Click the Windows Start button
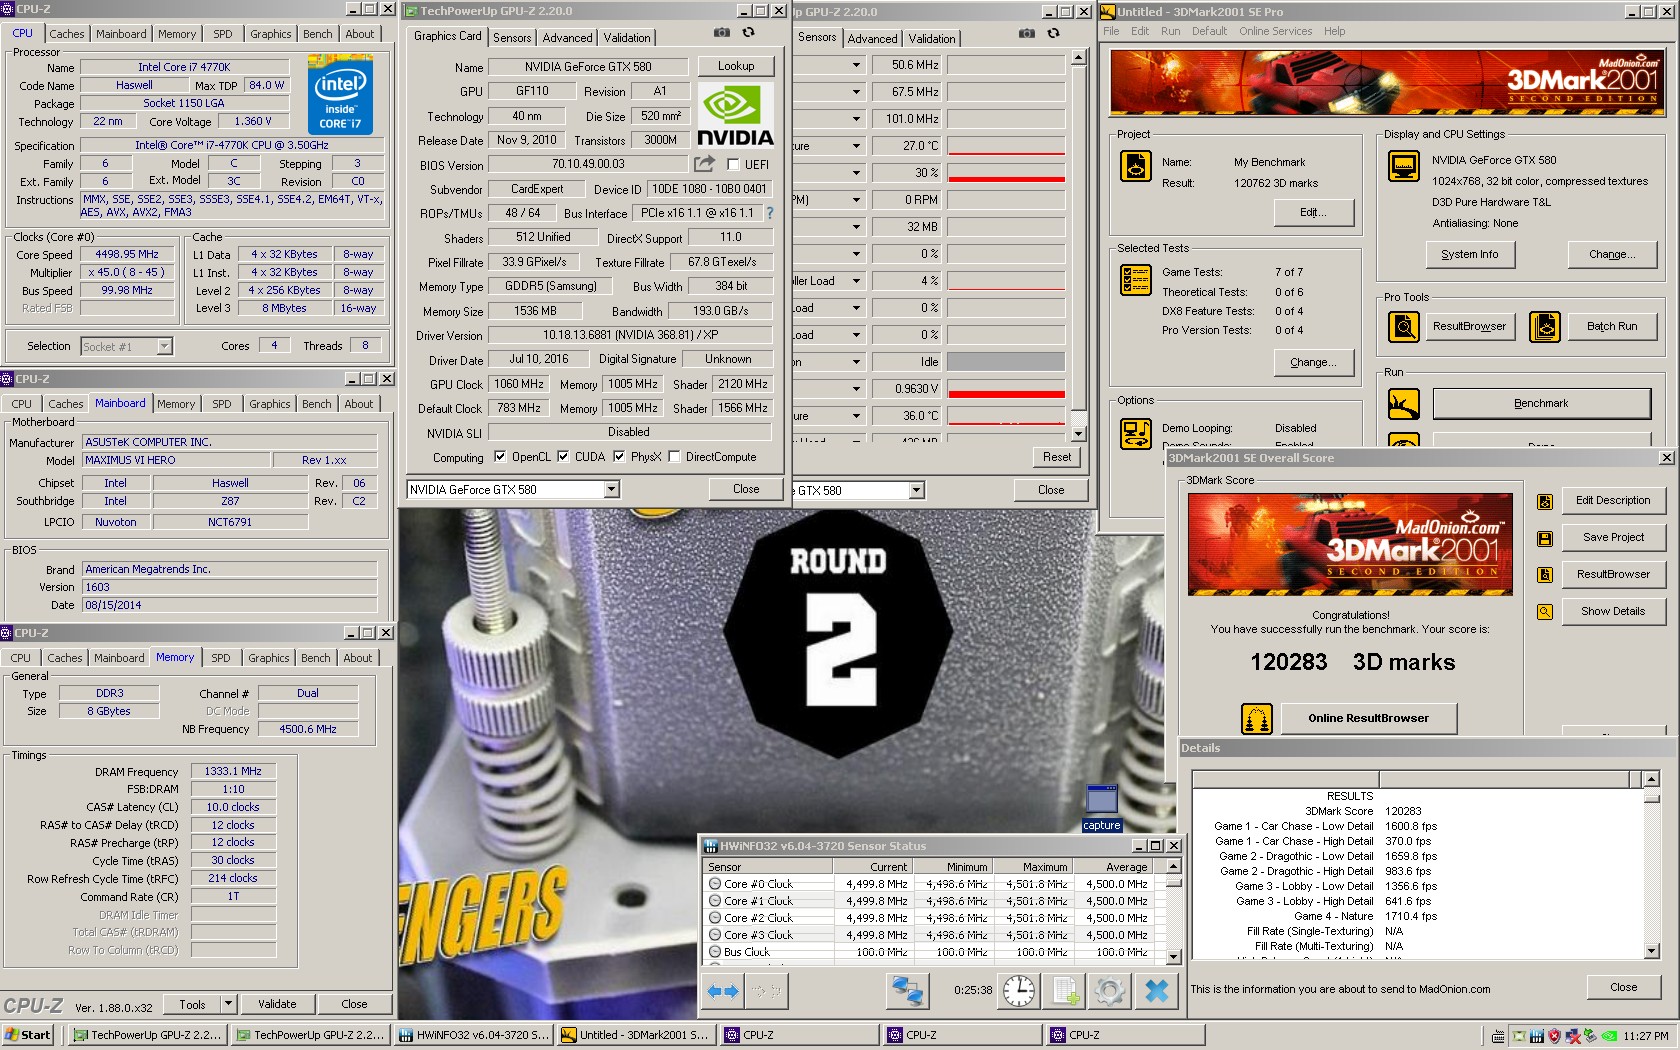1680x1050 pixels. [x=28, y=1035]
